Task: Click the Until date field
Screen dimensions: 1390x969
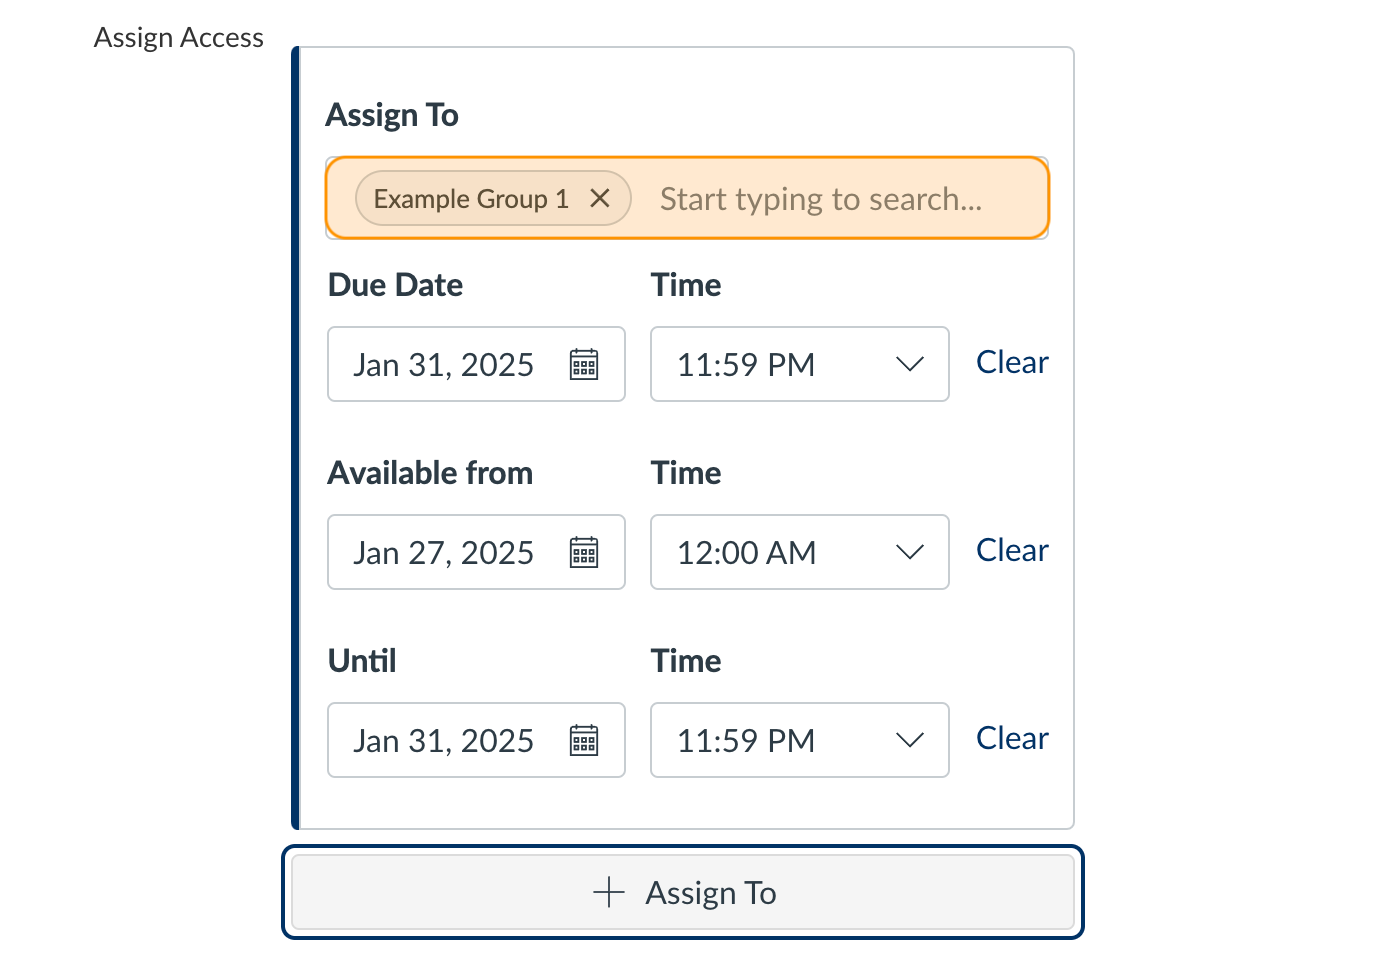Action: pos(445,740)
